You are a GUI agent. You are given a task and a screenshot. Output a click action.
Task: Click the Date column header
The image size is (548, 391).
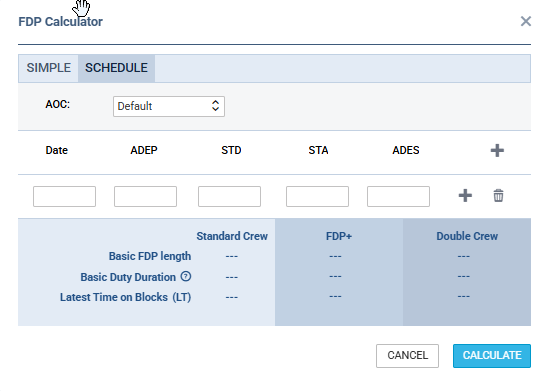coord(57,150)
